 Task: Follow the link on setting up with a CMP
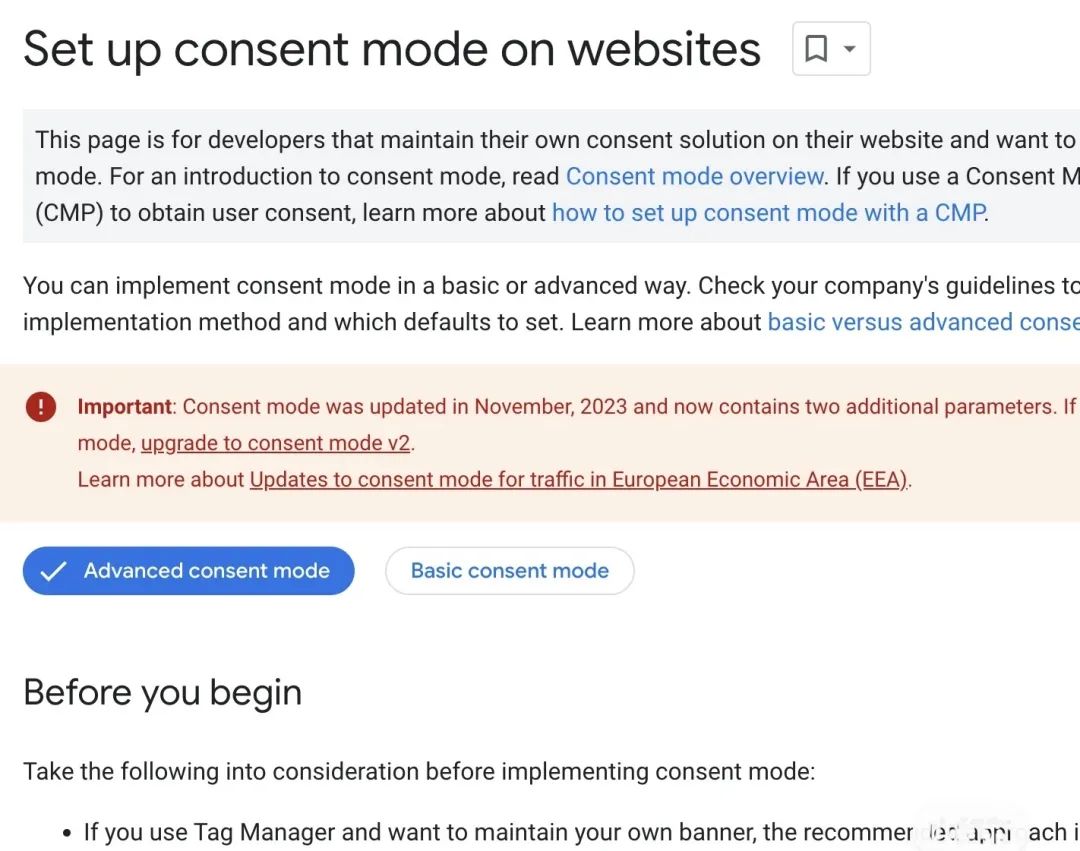click(x=768, y=212)
